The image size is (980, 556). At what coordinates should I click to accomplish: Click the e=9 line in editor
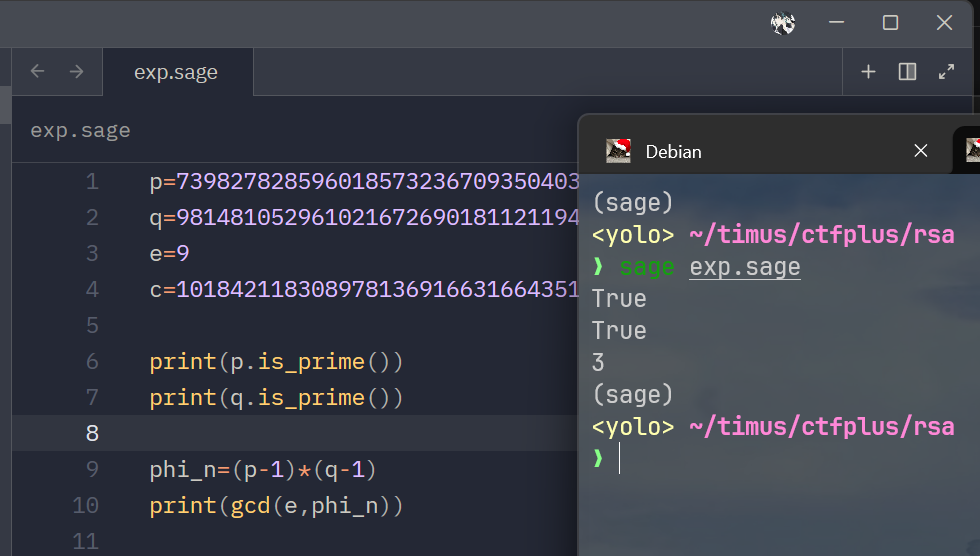169,253
